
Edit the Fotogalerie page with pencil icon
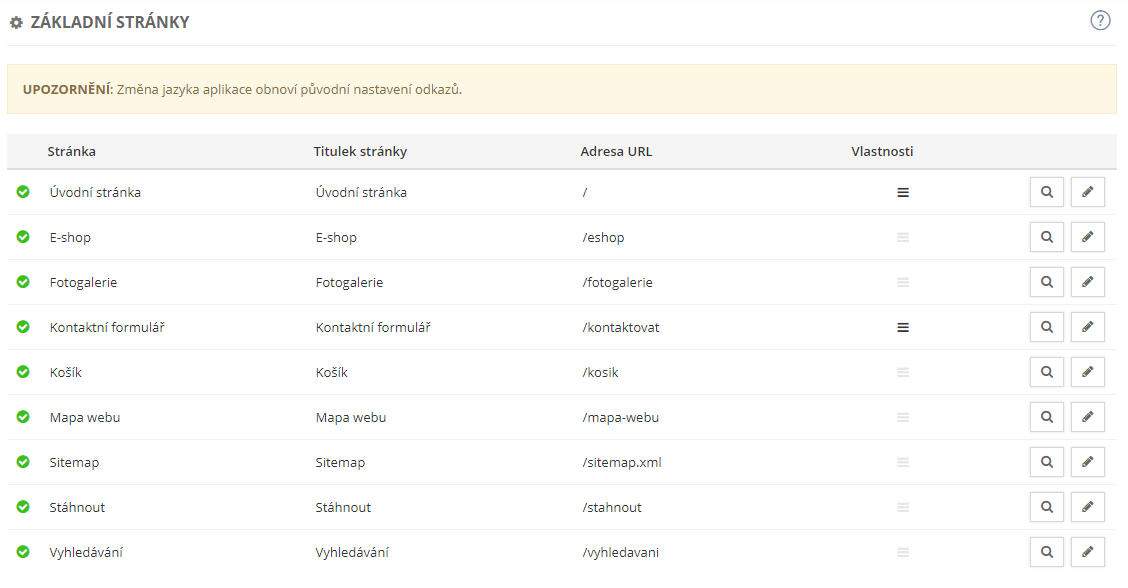(1088, 282)
